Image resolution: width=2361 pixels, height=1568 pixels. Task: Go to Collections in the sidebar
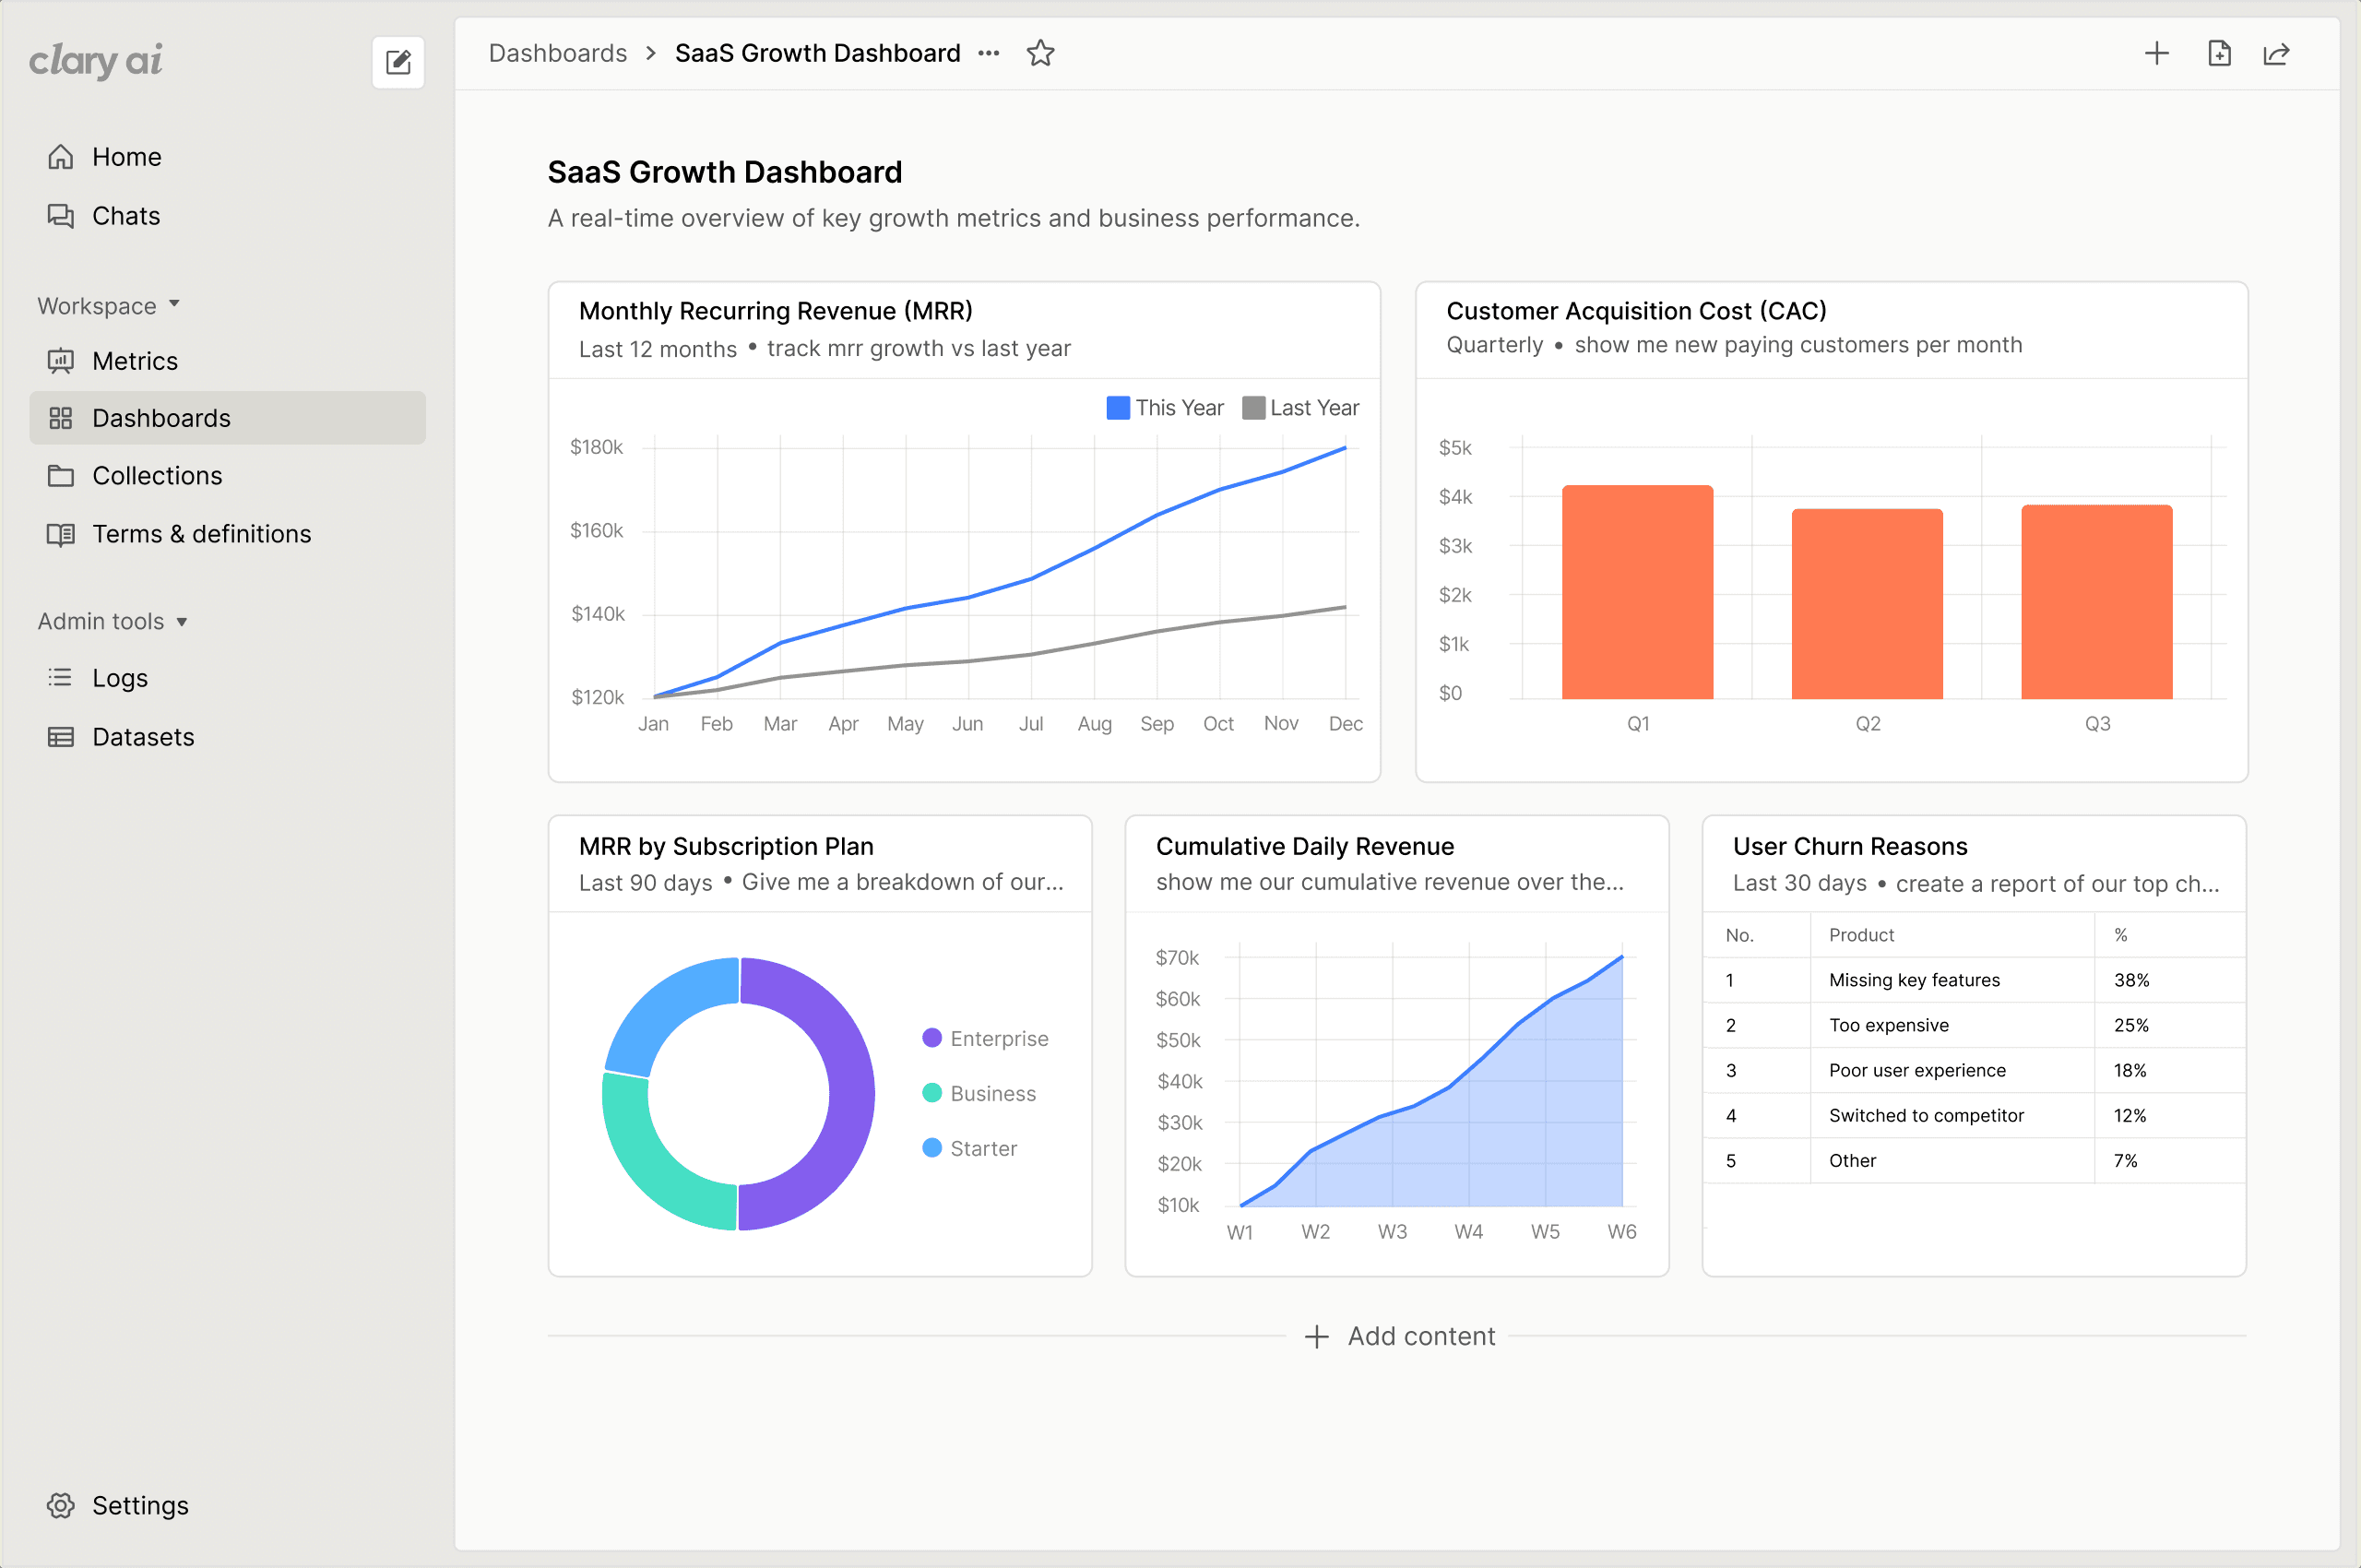(x=156, y=476)
